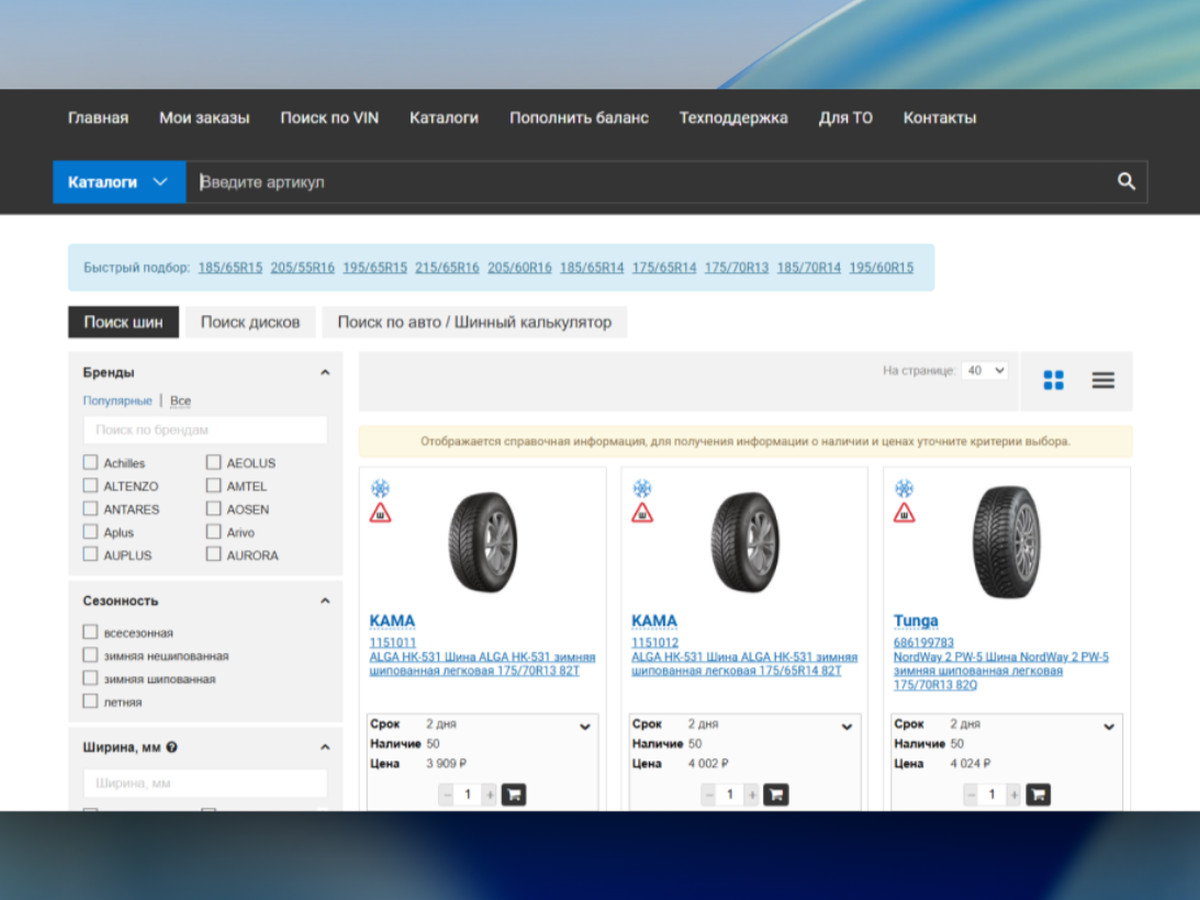Screen dimensions: 1200x900
Task: Collapse the Ширина, мм filter section
Action: point(325,747)
